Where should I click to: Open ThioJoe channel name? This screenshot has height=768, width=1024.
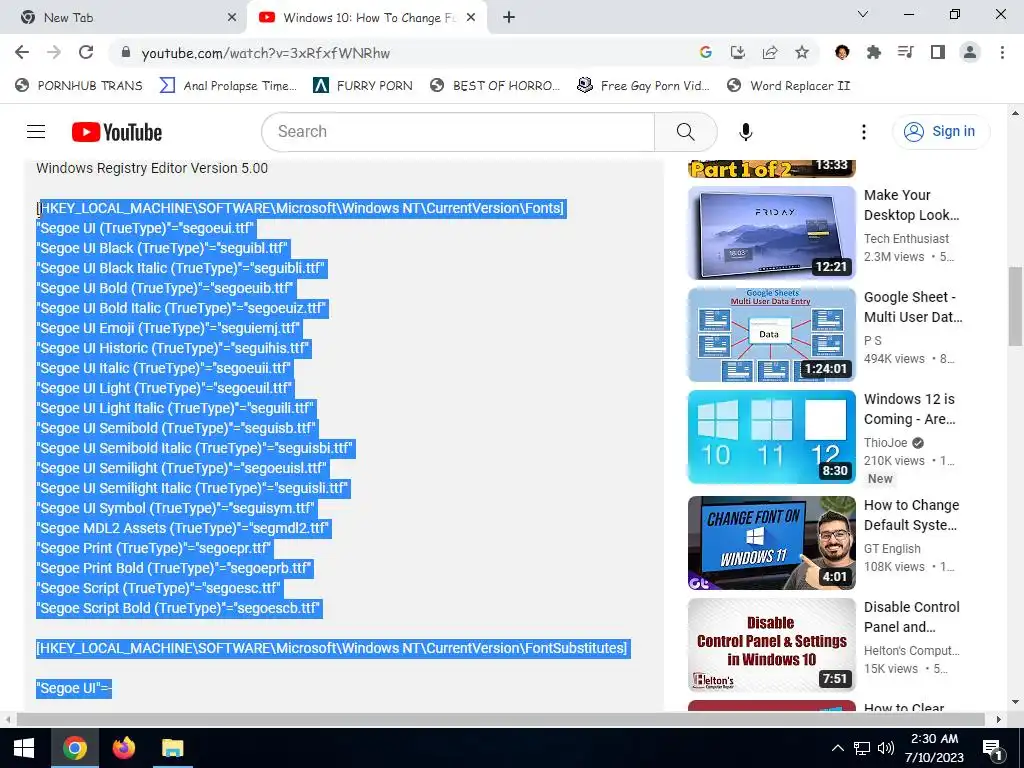(x=885, y=442)
